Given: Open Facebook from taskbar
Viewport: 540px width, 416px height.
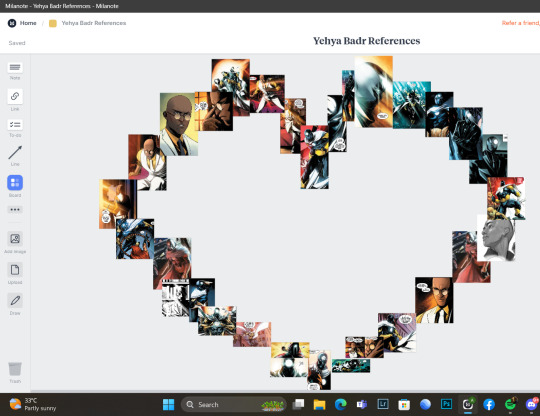Looking at the screenshot, I should pyautogui.click(x=489, y=405).
